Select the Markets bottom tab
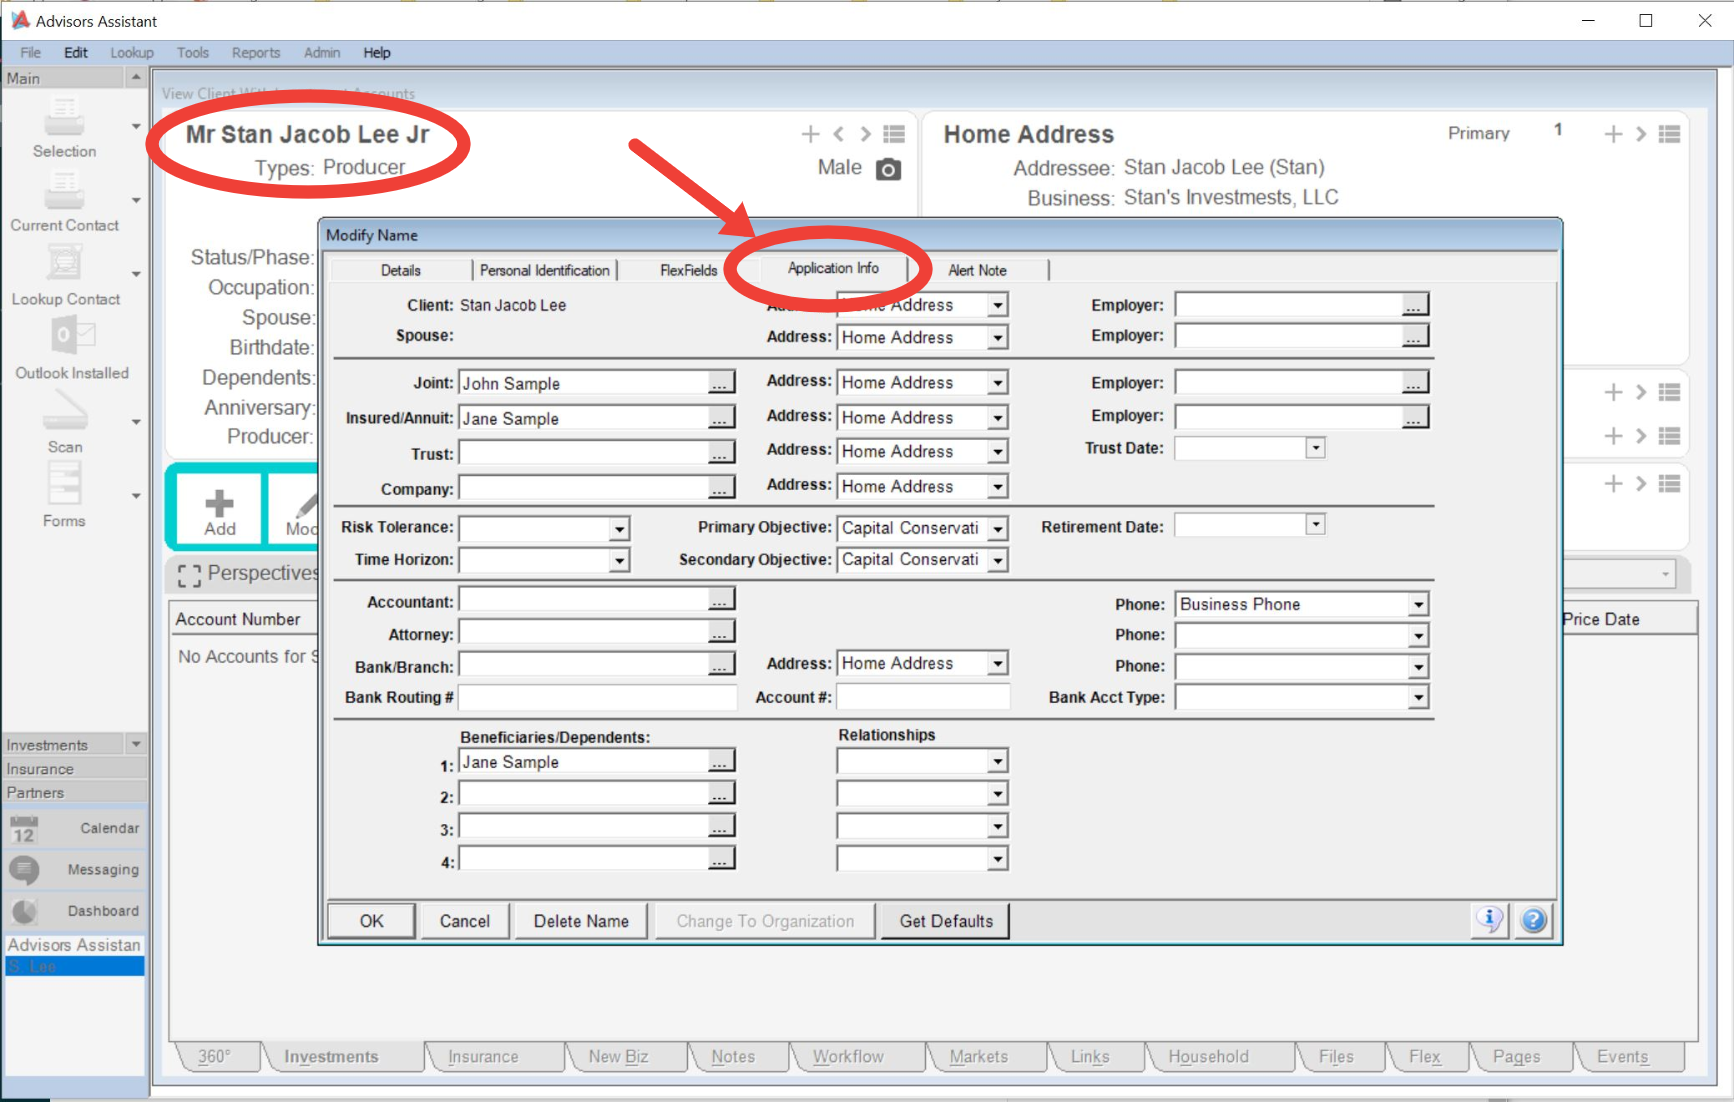Screen dimensions: 1734x1102 pos(979,1056)
